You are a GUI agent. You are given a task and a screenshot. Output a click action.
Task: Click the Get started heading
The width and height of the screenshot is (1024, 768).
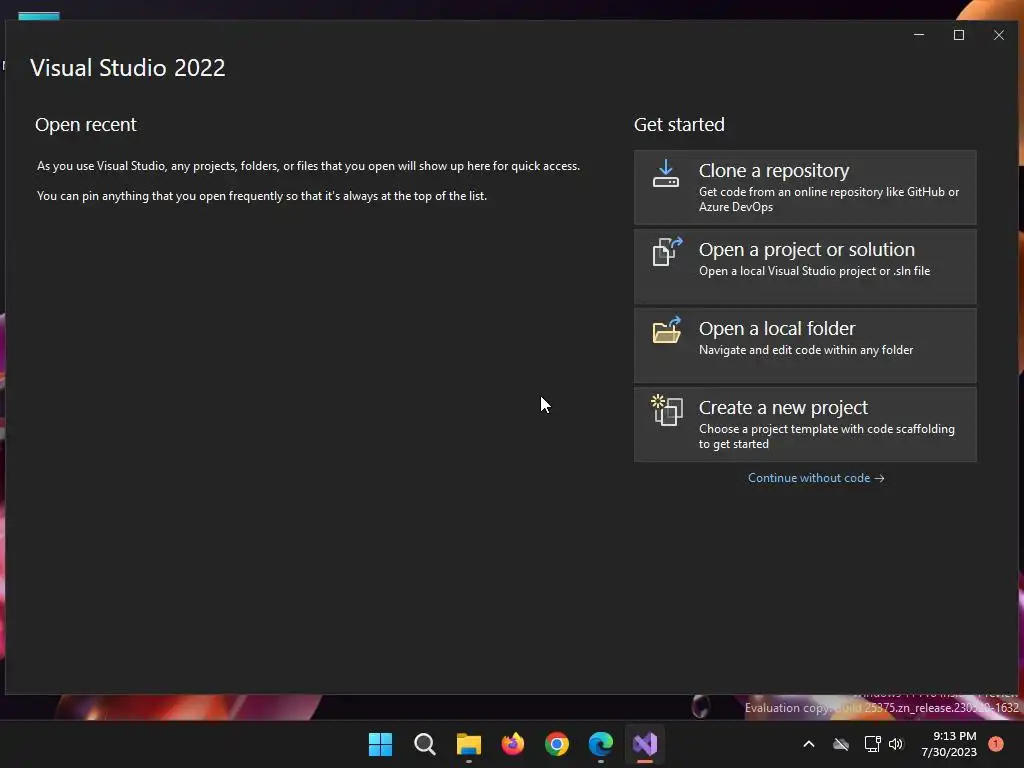679,124
